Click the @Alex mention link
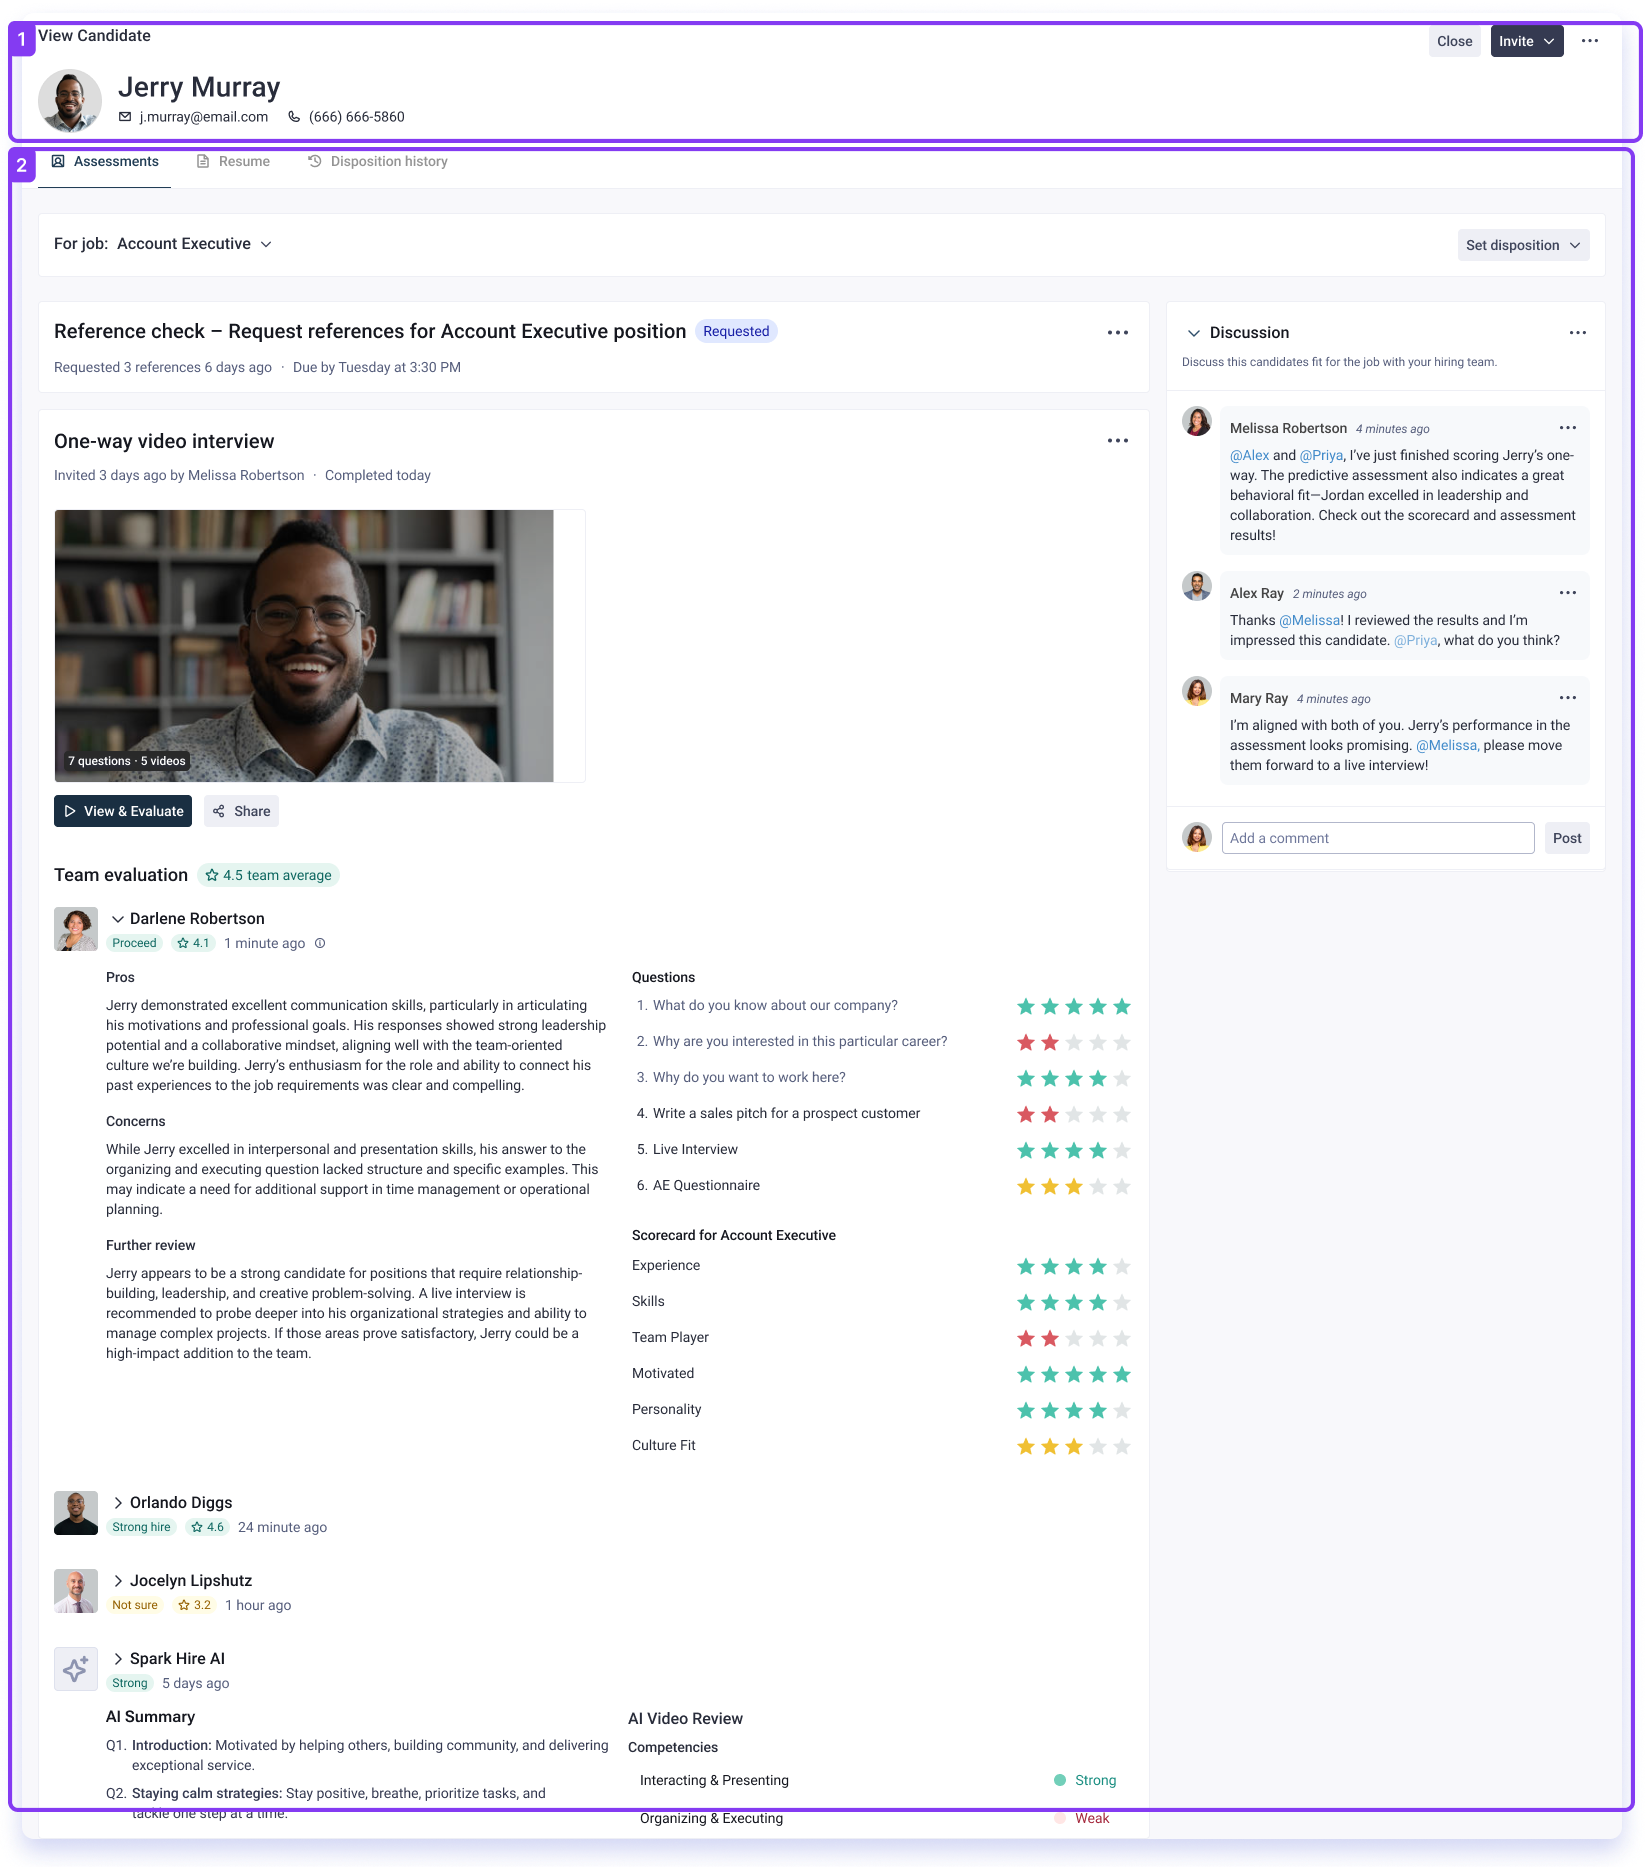The width and height of the screenshot is (1649, 1867). pos(1249,455)
